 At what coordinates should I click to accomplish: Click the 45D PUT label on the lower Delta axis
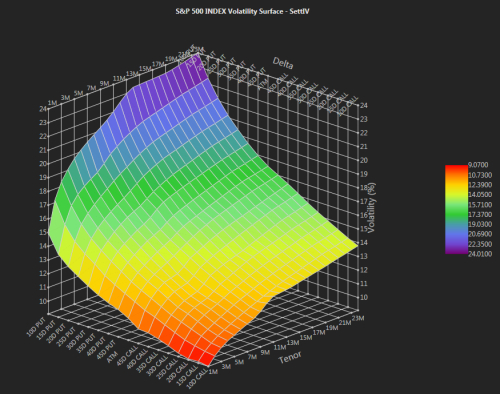106,351
